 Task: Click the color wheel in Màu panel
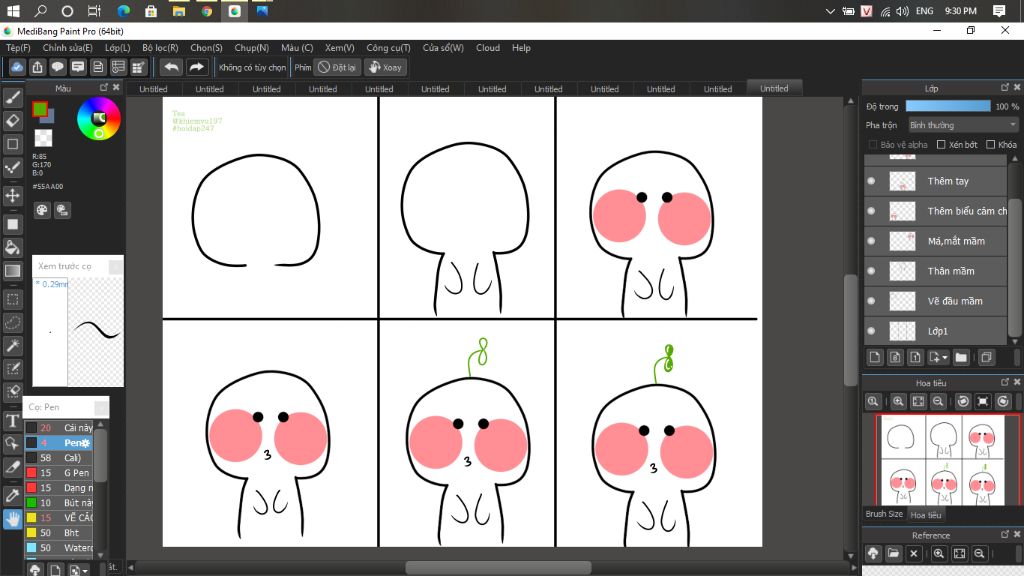[x=99, y=118]
